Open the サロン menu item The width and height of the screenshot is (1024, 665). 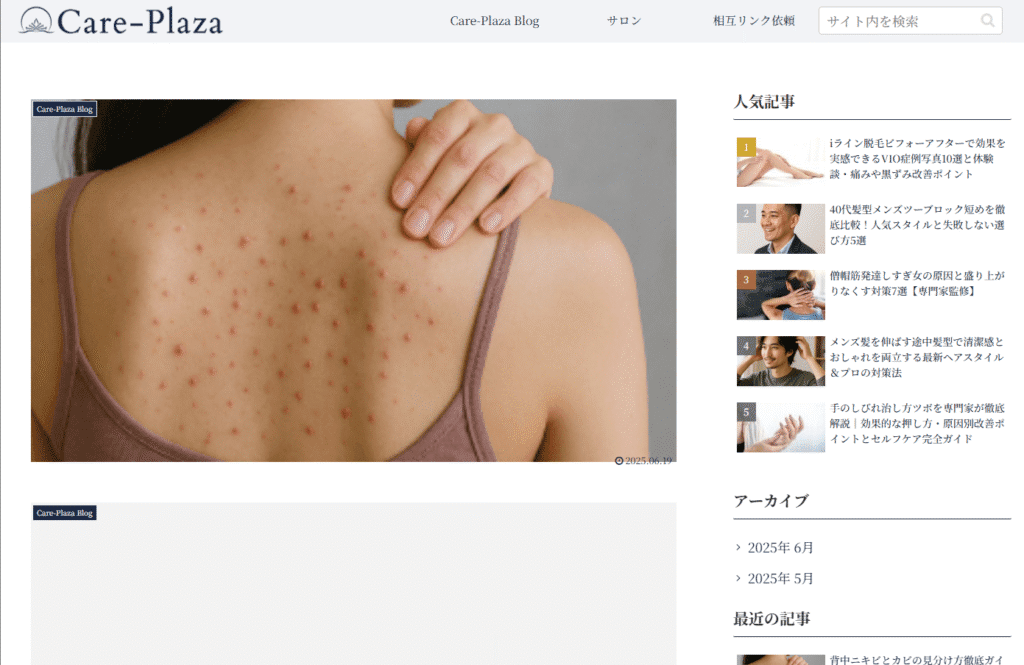click(624, 21)
